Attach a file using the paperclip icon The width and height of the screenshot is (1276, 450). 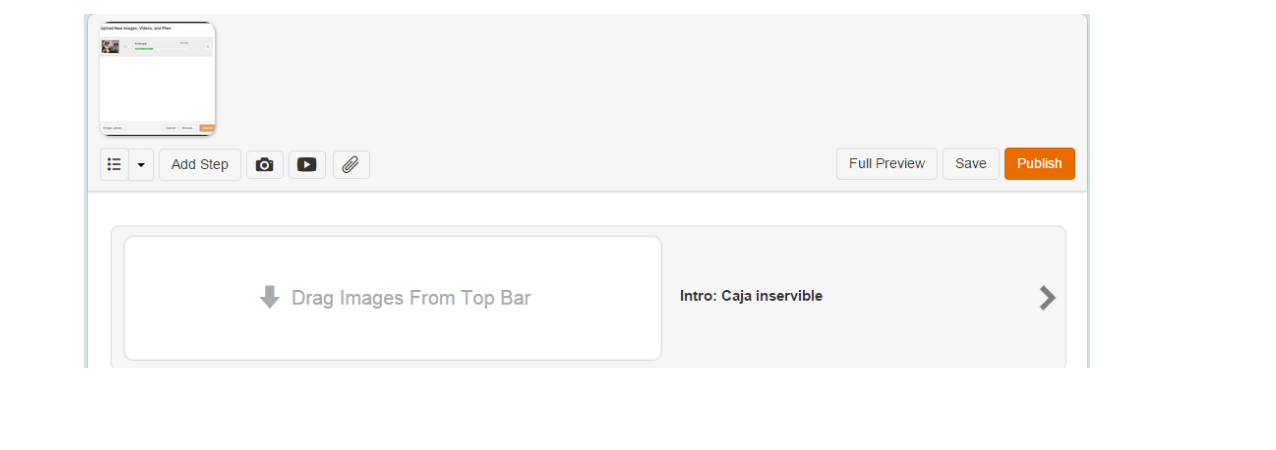click(351, 164)
